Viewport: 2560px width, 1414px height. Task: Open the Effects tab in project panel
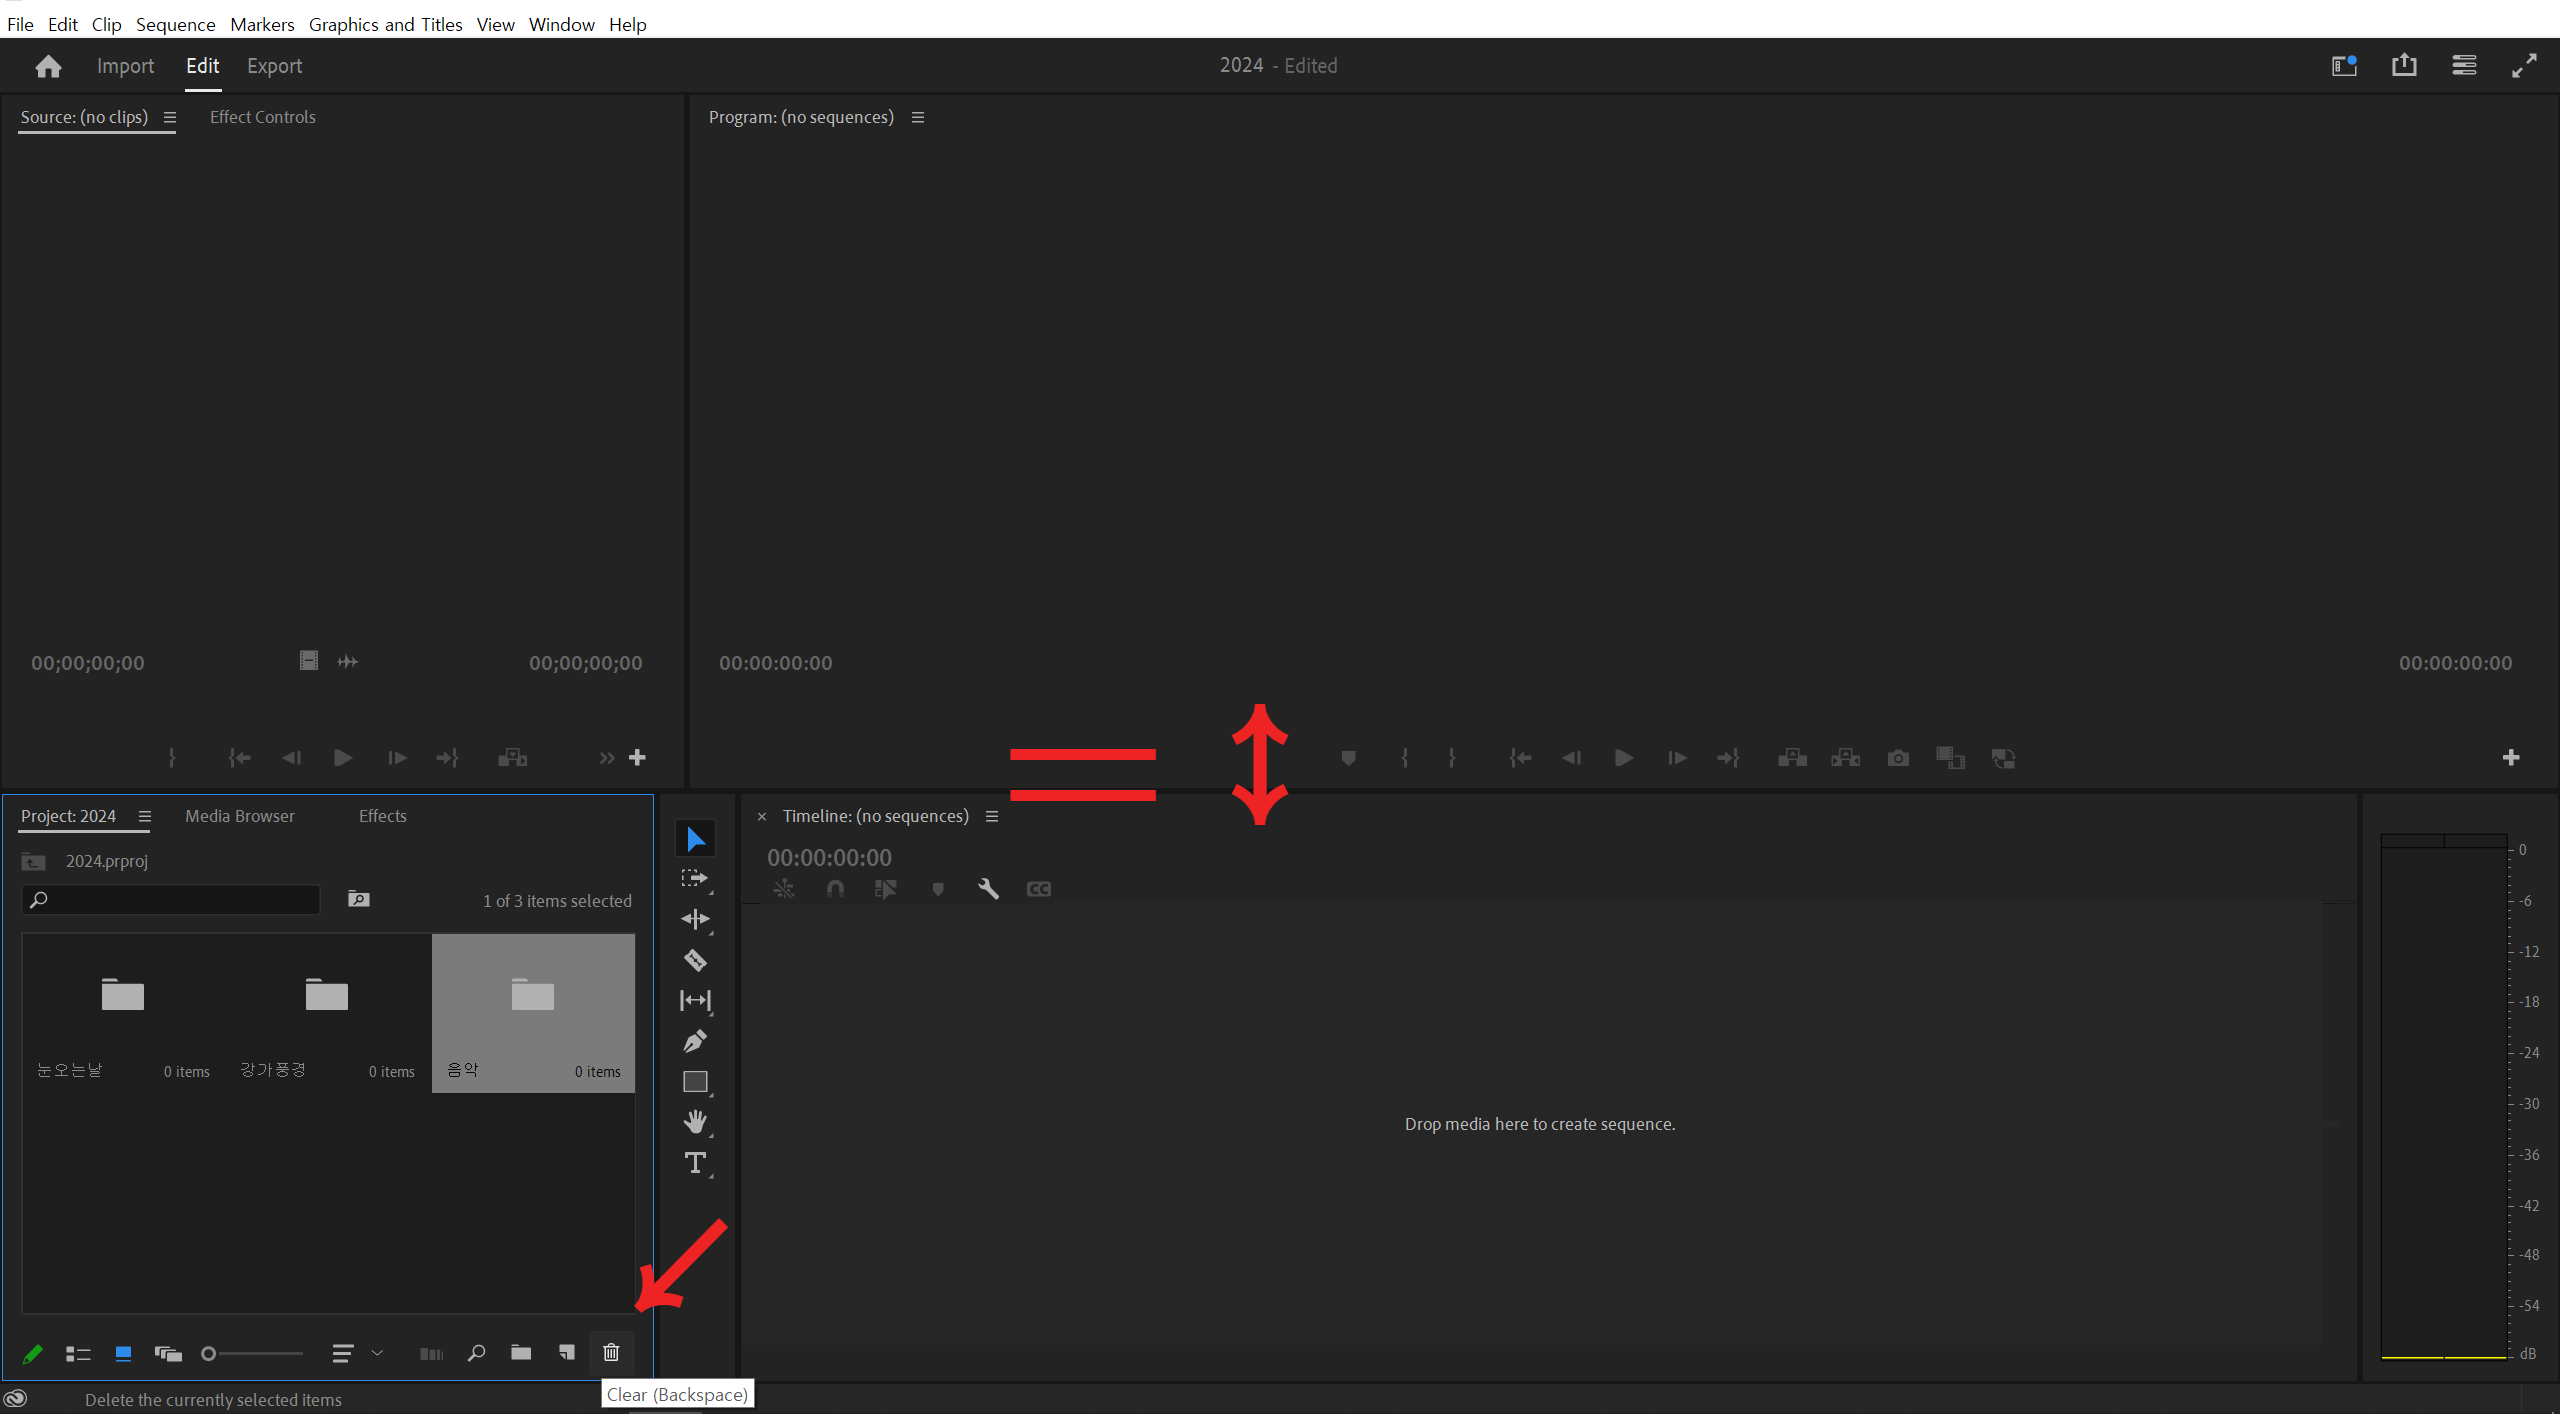(381, 815)
